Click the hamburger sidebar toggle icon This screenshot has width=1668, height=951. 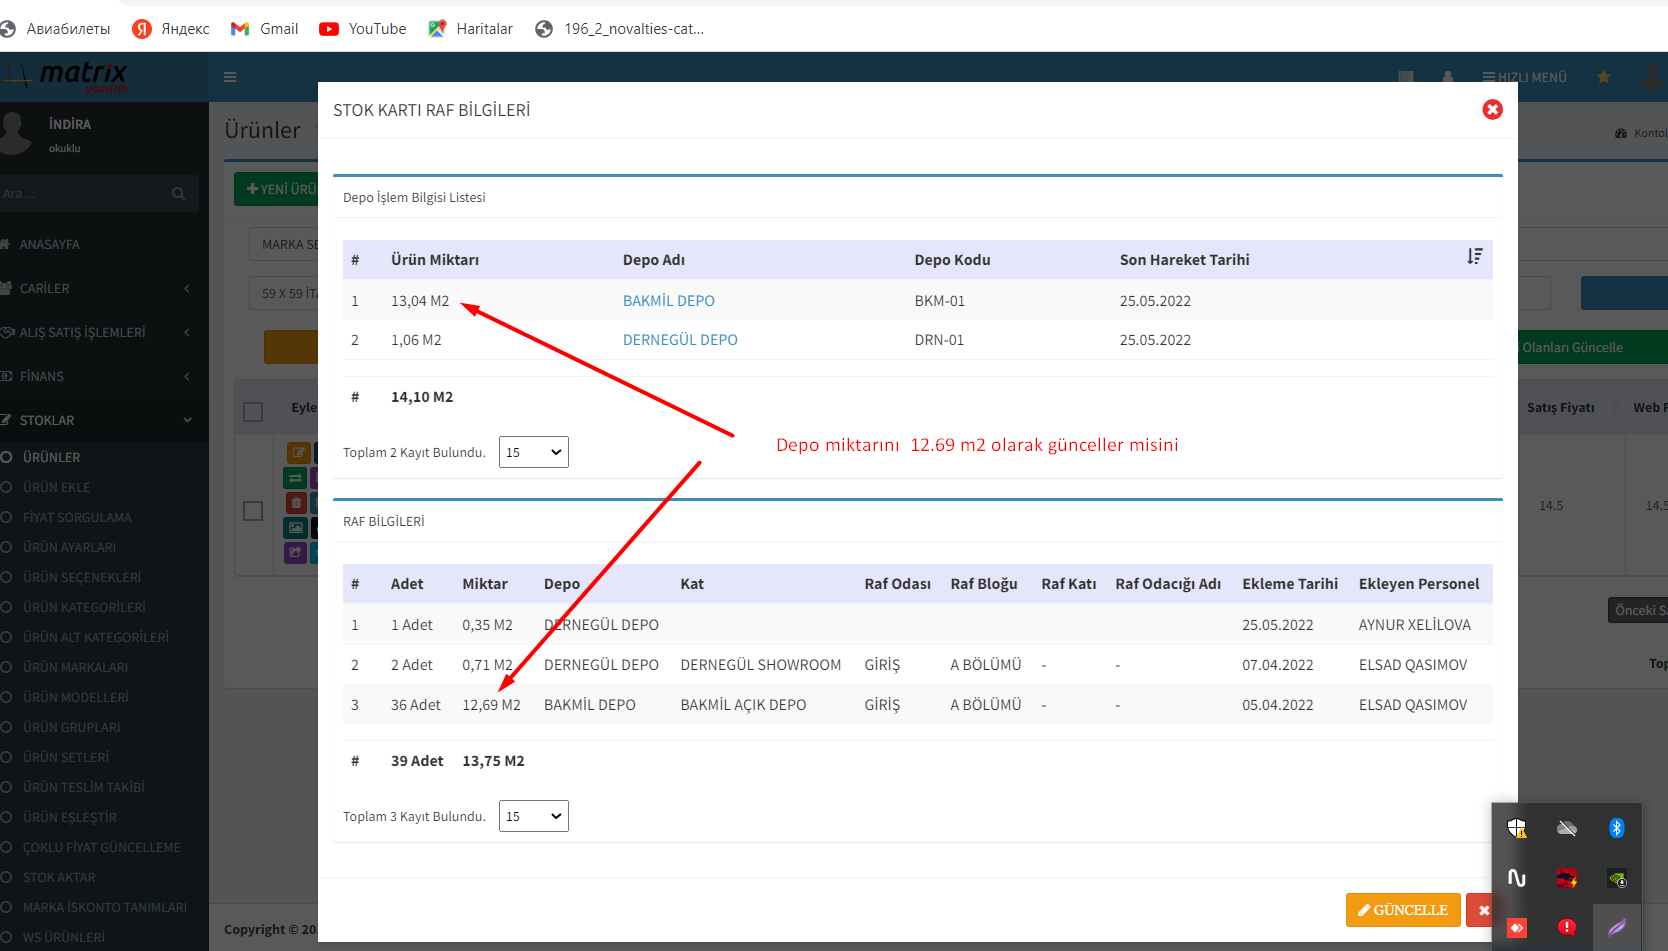(x=230, y=77)
